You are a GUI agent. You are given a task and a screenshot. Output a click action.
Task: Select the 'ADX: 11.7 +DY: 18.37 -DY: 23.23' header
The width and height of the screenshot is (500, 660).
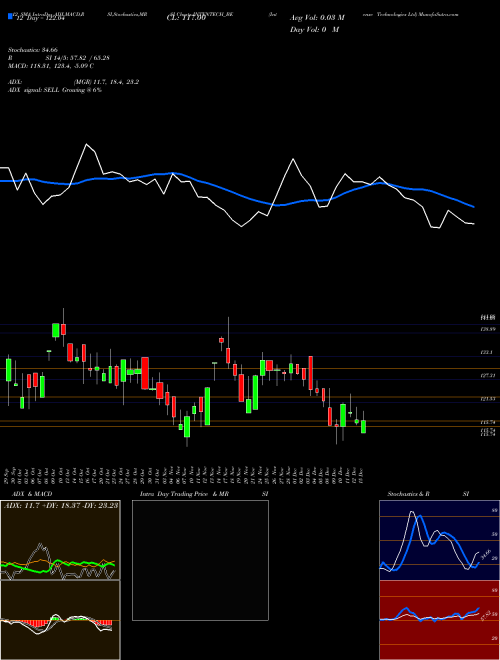pos(61,505)
